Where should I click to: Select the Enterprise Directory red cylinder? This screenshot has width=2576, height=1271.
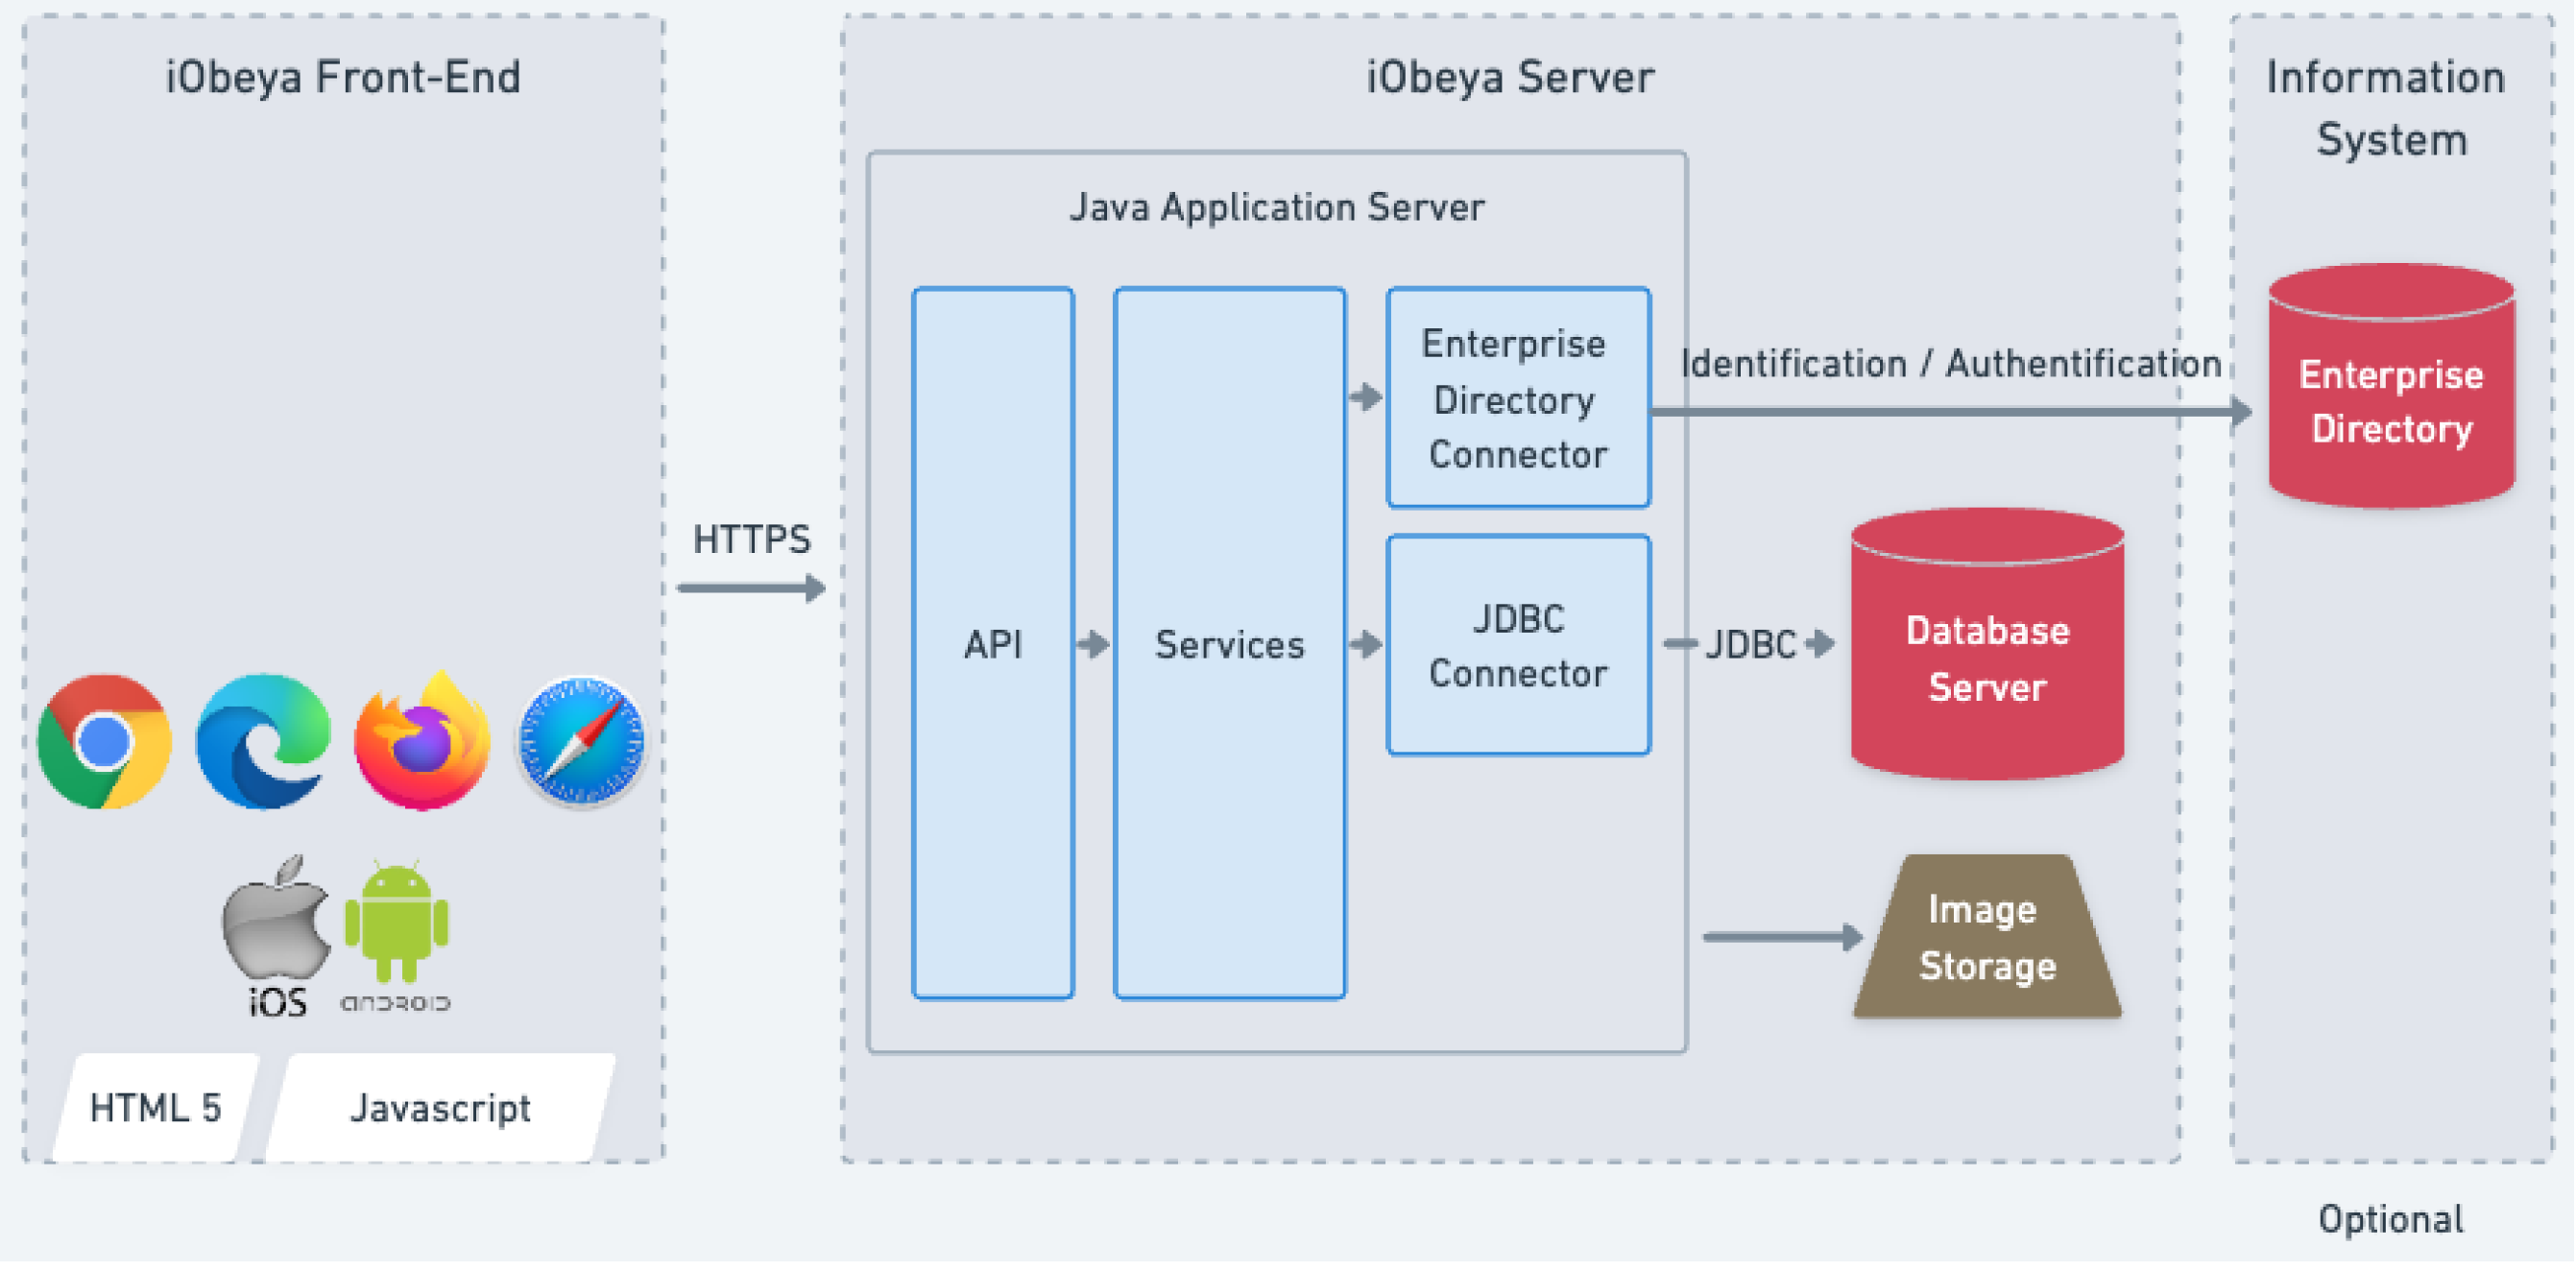point(2392,387)
